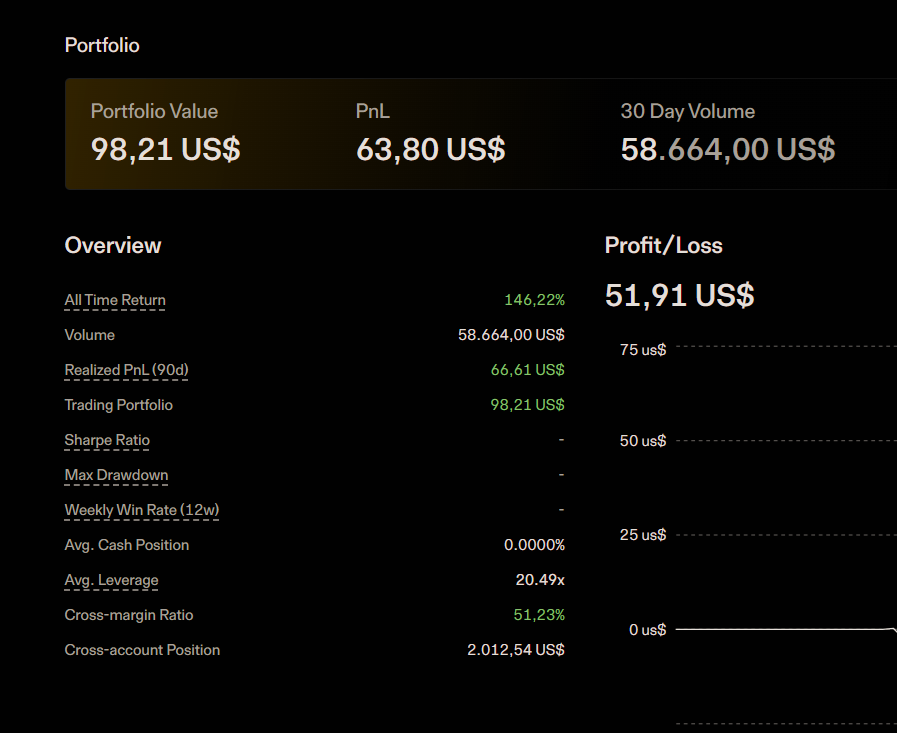Click the Avg. Cash Position row label
The image size is (897, 733).
126,545
